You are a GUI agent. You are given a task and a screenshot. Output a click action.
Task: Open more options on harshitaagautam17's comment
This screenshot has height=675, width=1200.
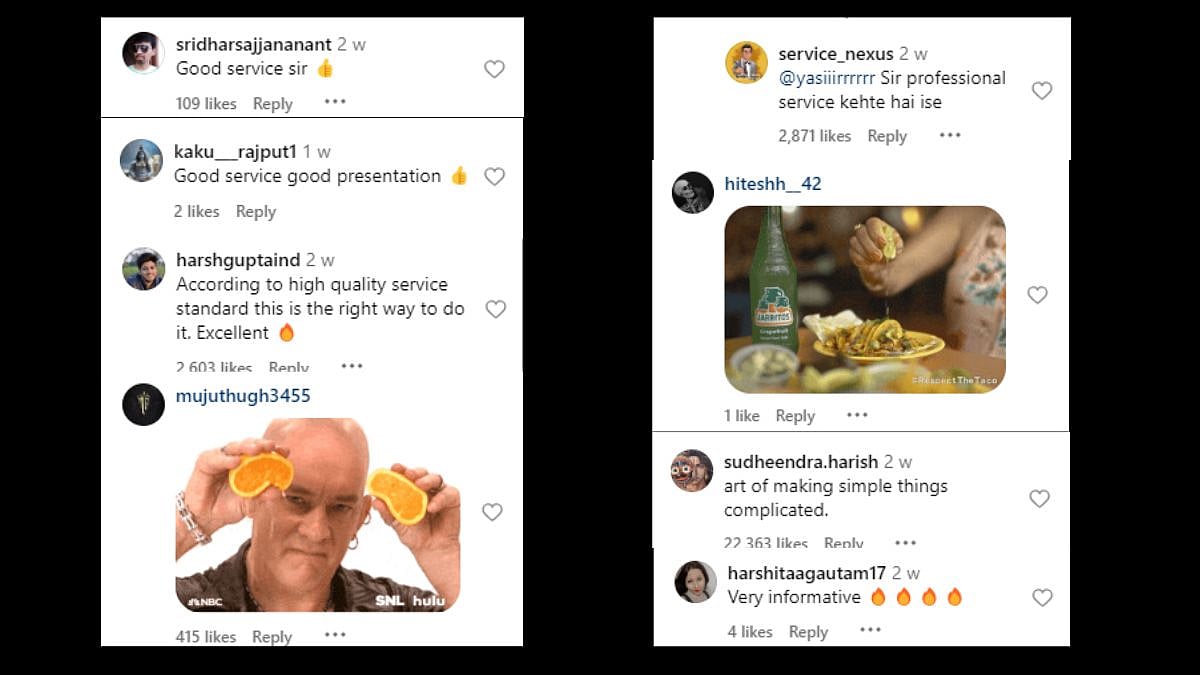click(871, 630)
